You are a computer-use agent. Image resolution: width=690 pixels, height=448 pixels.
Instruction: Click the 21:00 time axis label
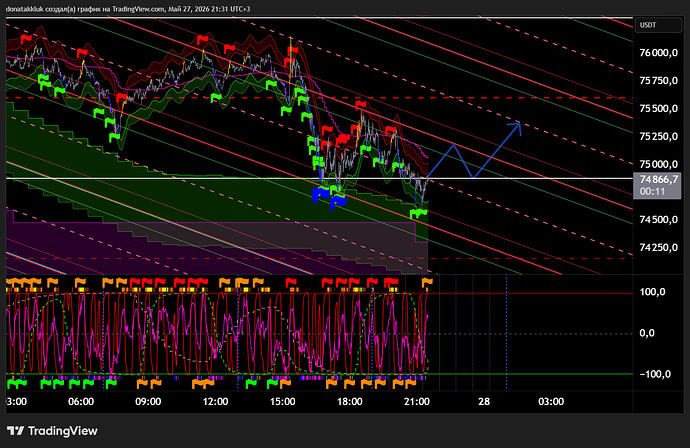[x=417, y=402]
